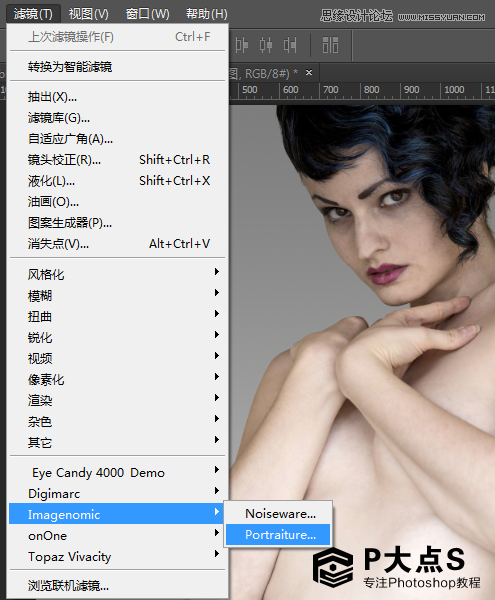Select 转换为智能滤镜 menu entry

117,67
